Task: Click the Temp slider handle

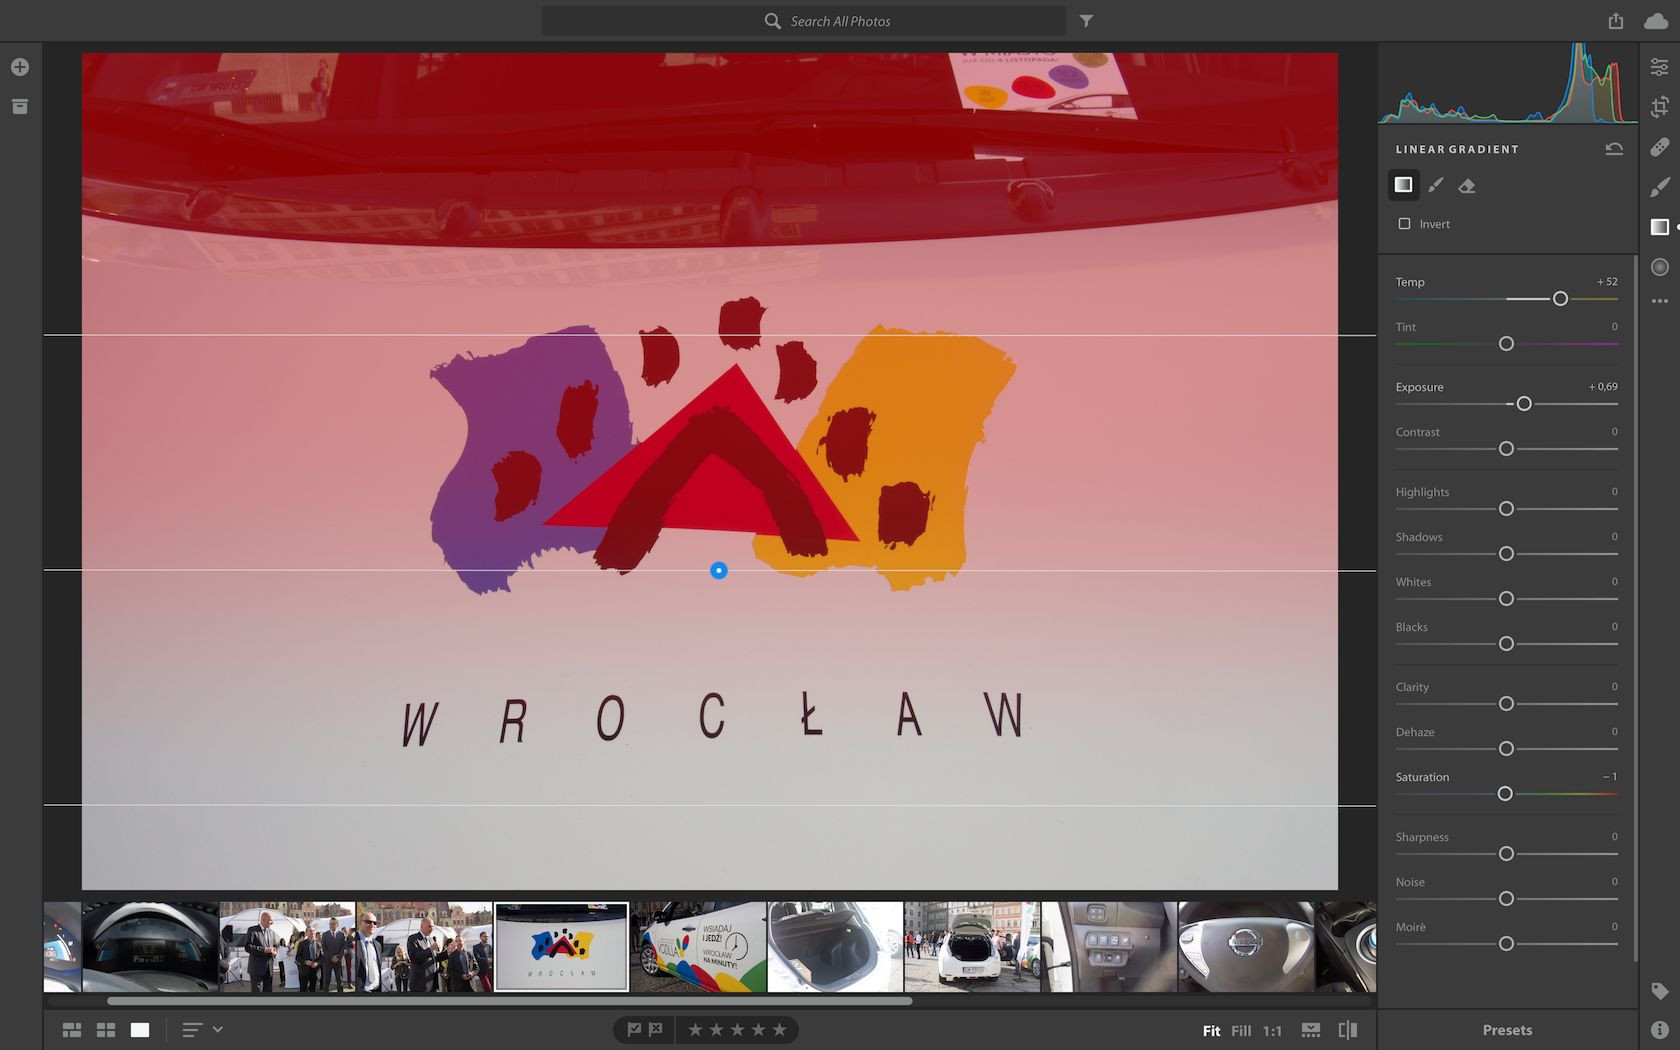Action: pos(1560,299)
